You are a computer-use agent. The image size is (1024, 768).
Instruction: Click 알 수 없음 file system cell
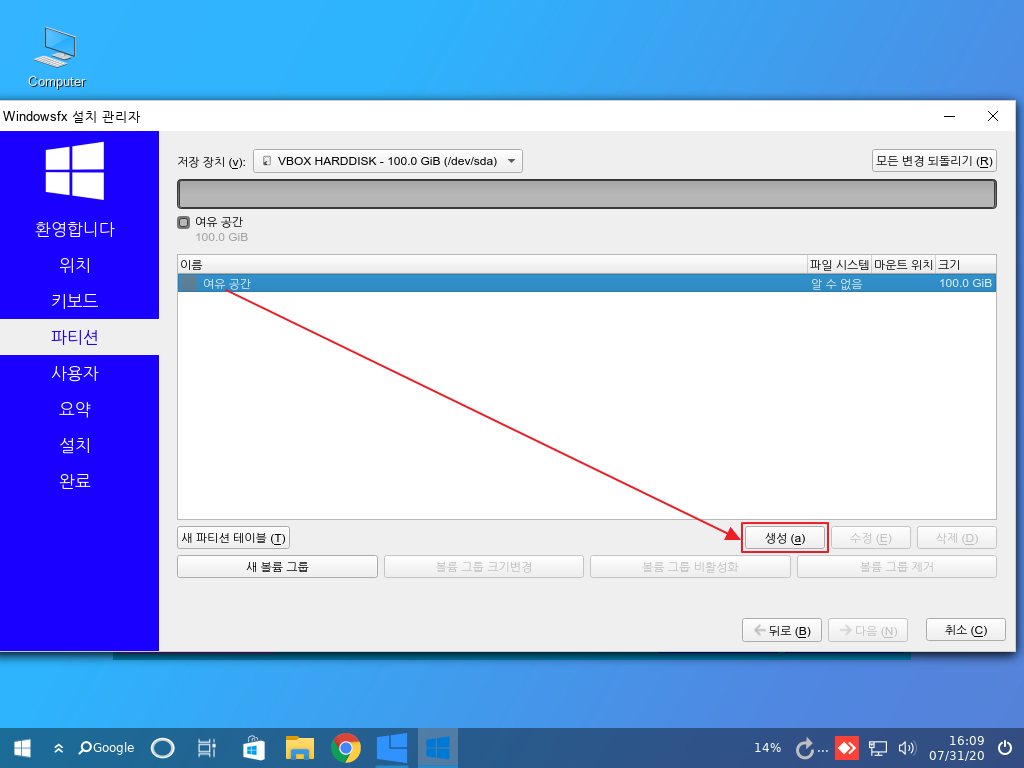tap(837, 283)
